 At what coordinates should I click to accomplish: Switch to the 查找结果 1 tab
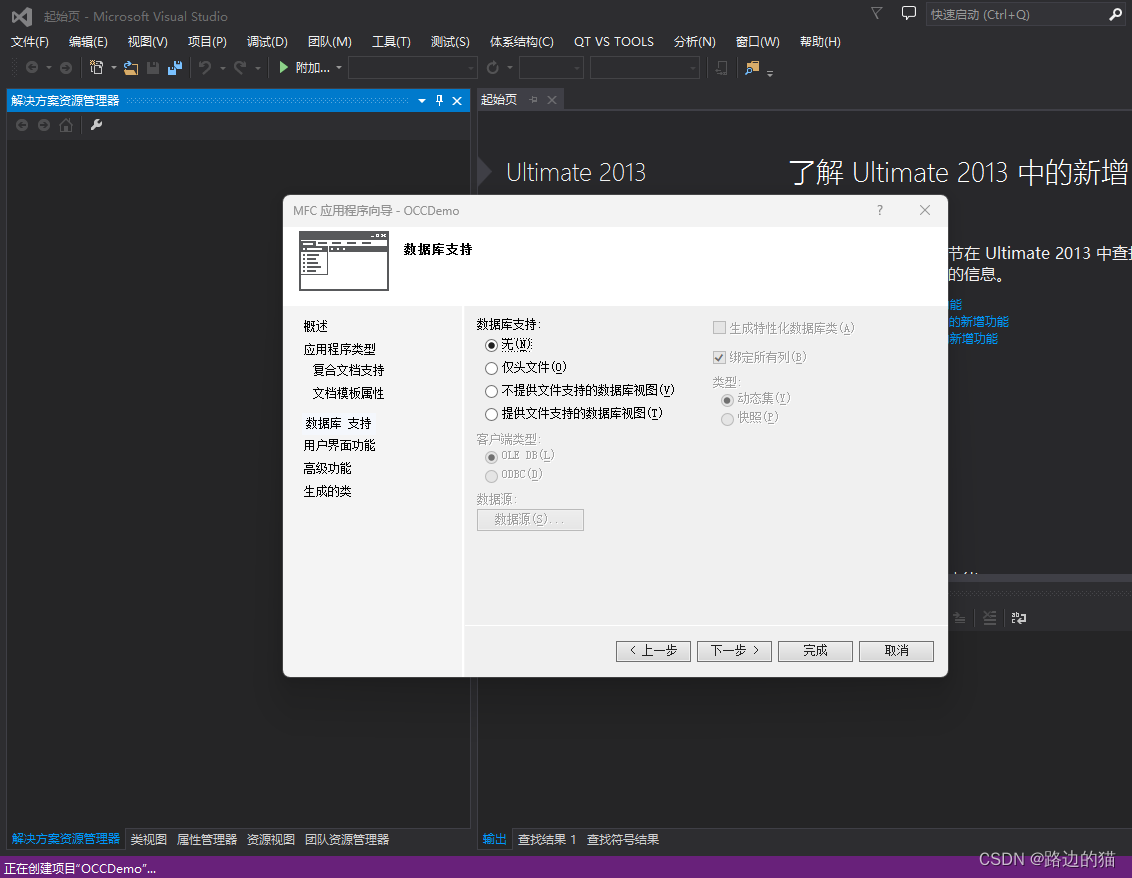[547, 839]
